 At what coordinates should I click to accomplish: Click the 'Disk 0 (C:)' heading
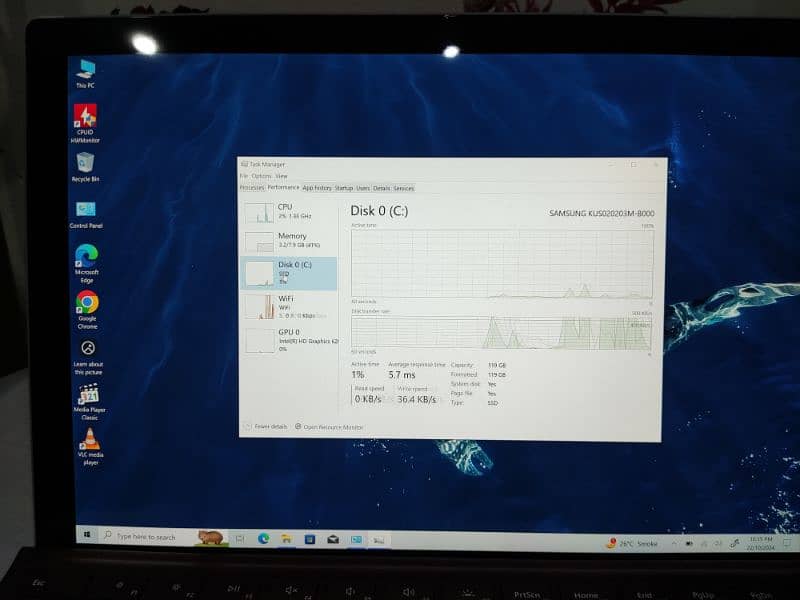coord(379,211)
